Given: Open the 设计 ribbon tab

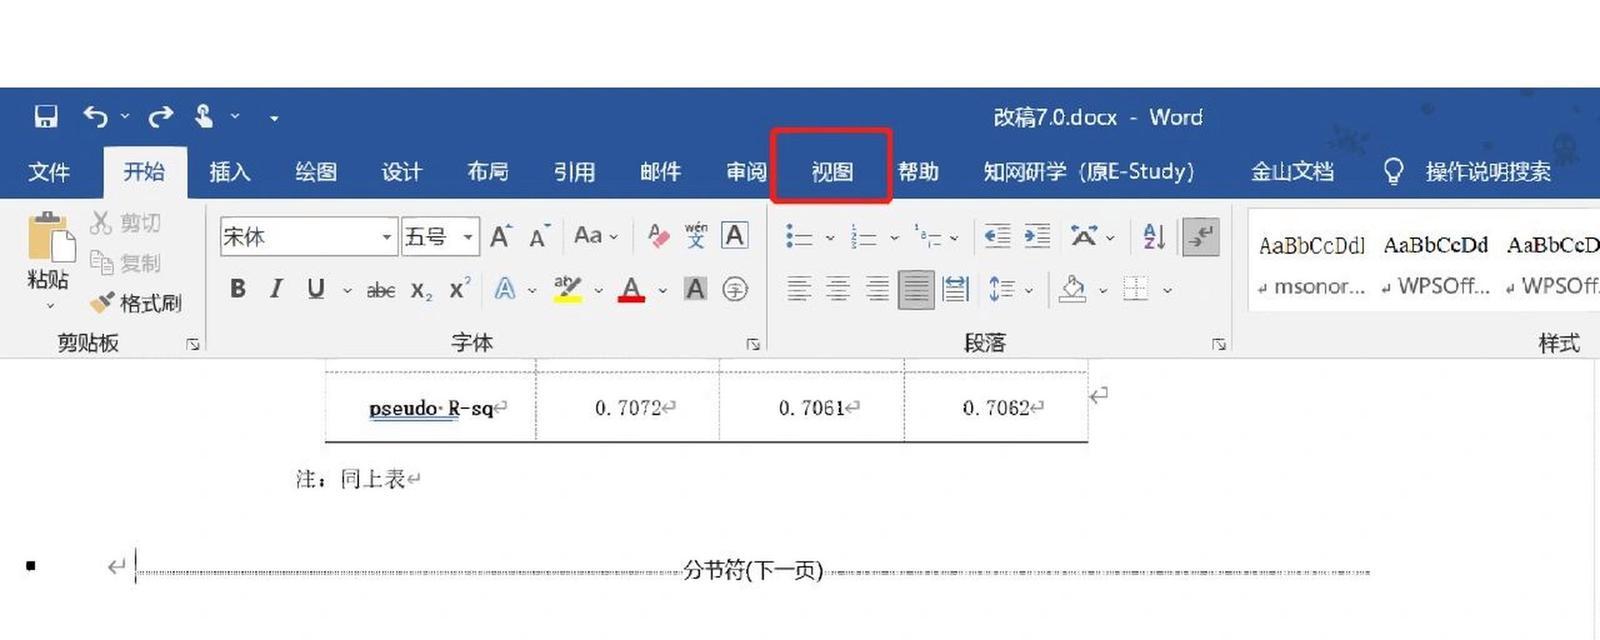Looking at the screenshot, I should click(x=402, y=172).
